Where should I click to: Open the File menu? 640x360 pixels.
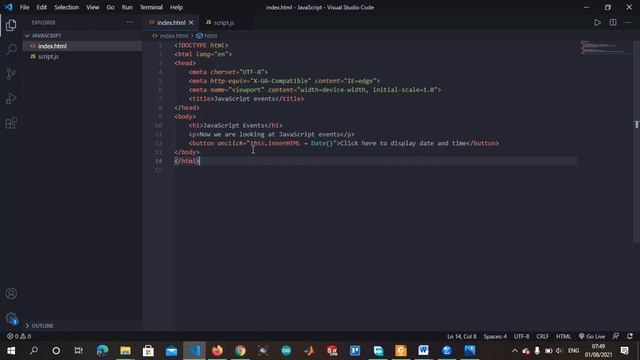tap(24, 7)
